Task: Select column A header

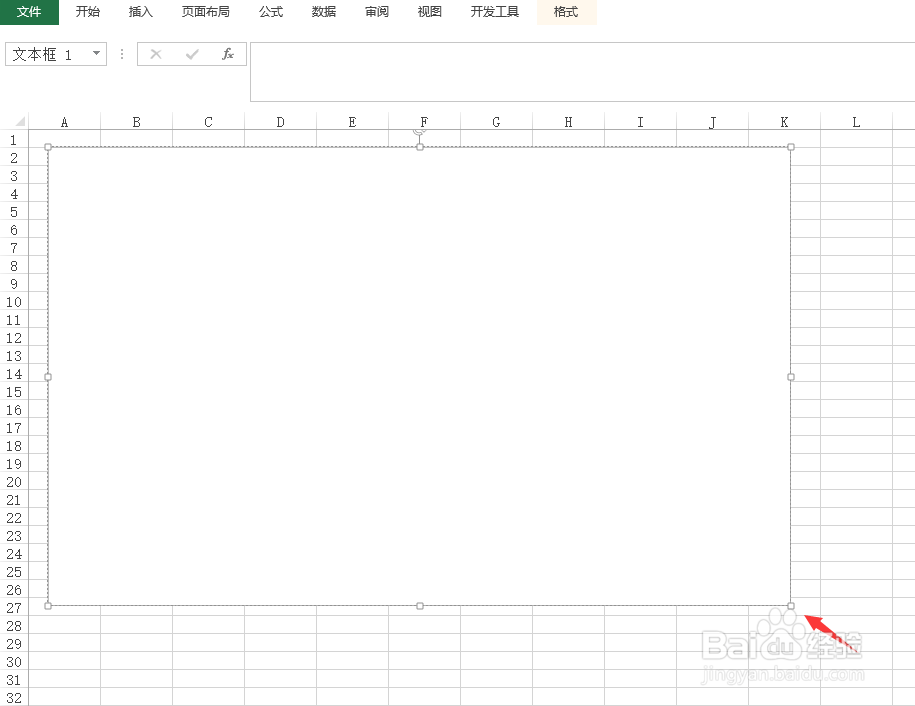Action: coord(64,121)
